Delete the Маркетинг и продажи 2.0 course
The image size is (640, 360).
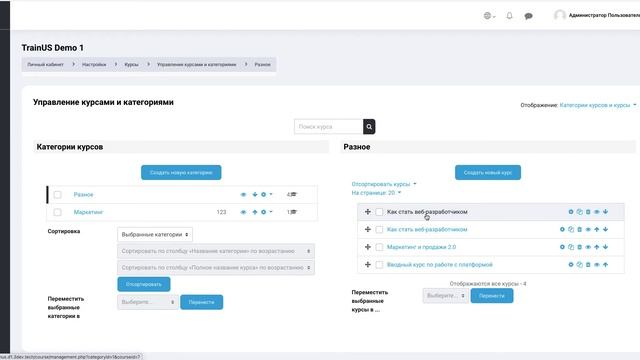(579, 247)
